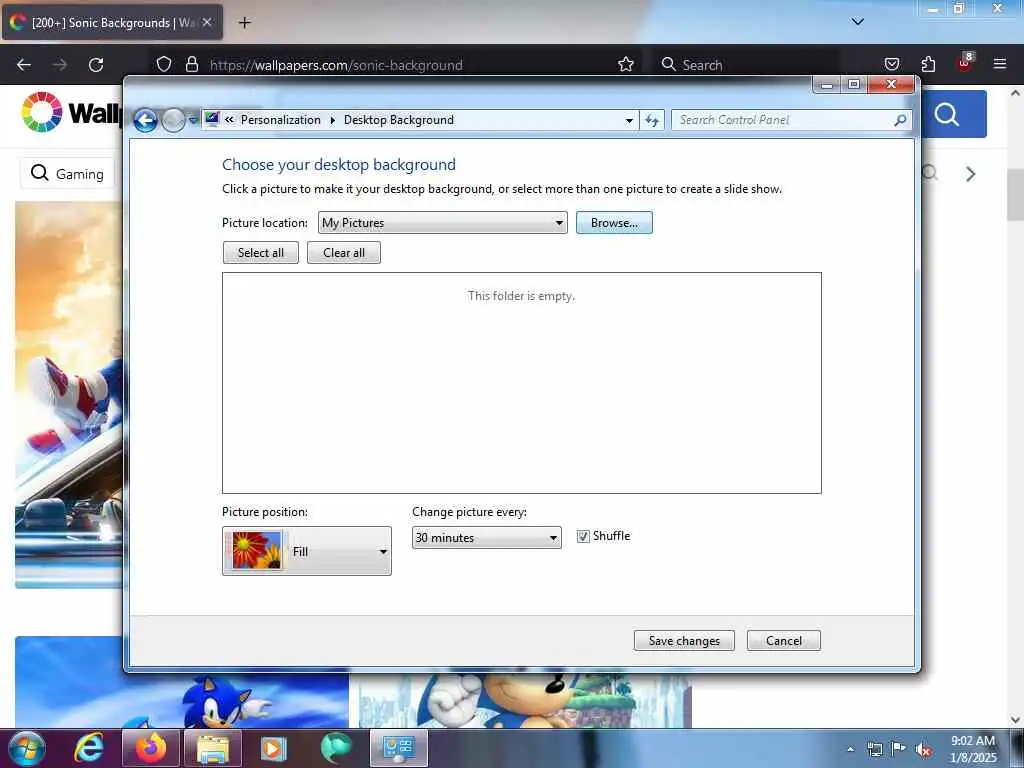Open the Picture position Fill dropdown
This screenshot has height=768, width=1024.
pos(307,551)
